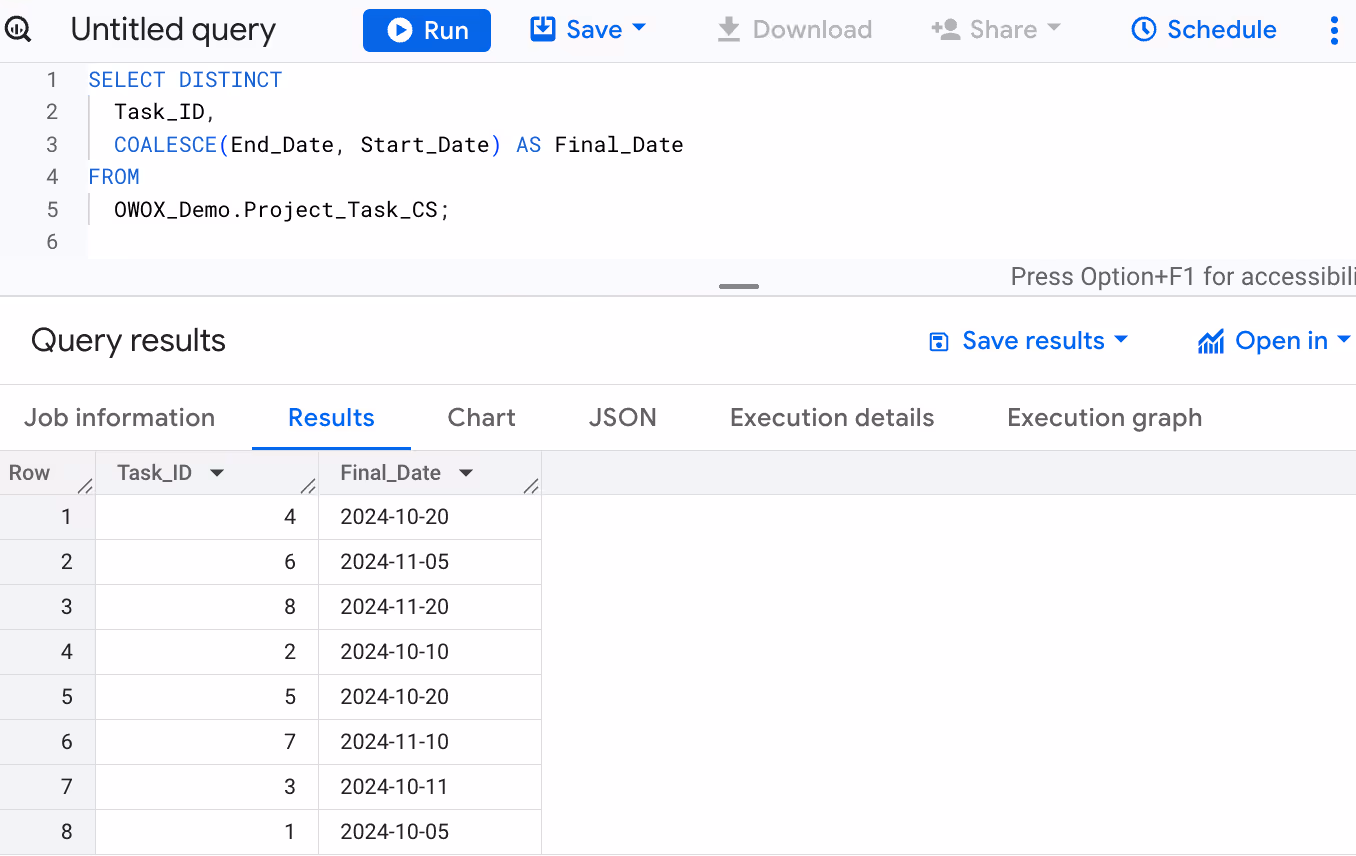
Task: Click the query magnifier icon beside Untitled query
Action: coord(18,30)
